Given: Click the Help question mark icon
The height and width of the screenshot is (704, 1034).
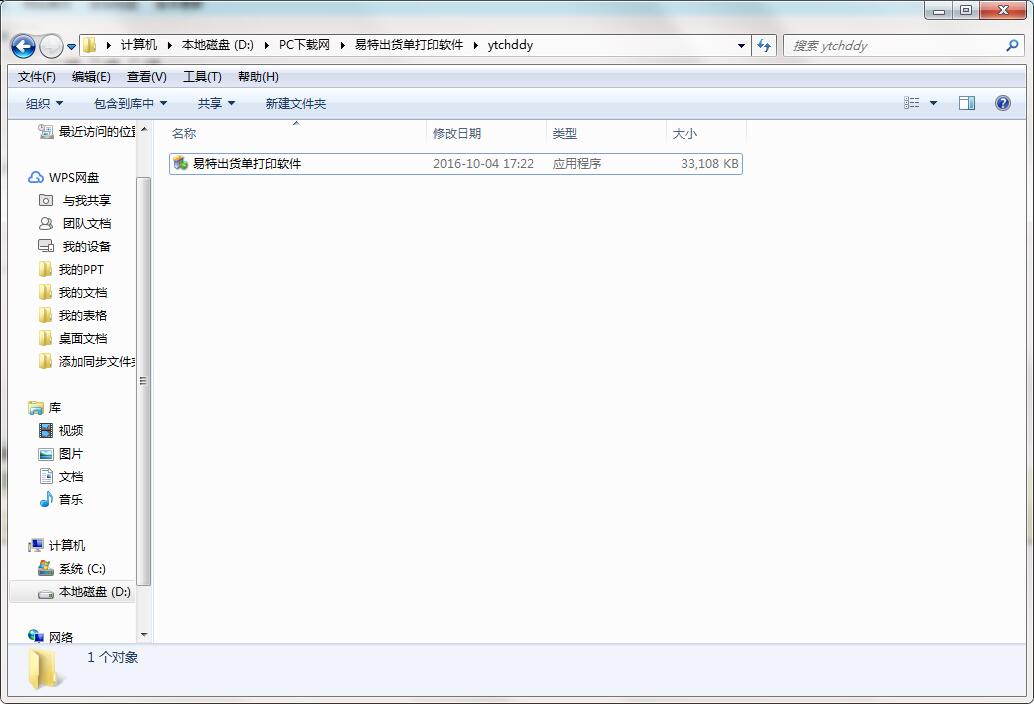Looking at the screenshot, I should point(1002,103).
